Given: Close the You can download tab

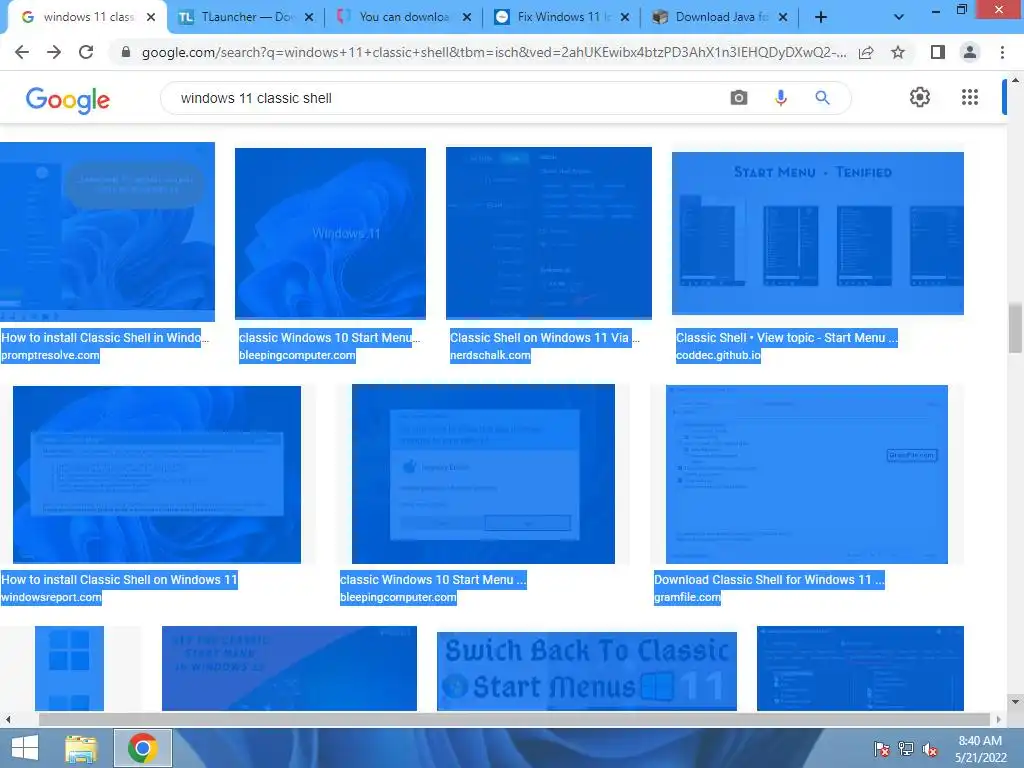Looking at the screenshot, I should 467,17.
